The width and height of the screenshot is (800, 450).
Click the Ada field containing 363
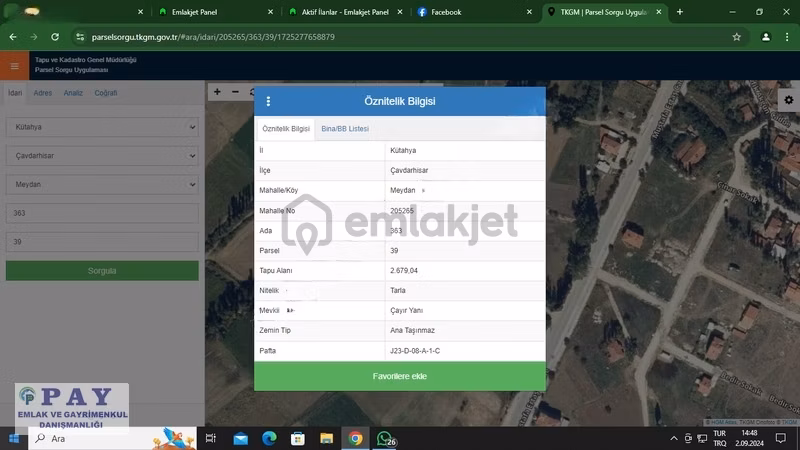102,213
